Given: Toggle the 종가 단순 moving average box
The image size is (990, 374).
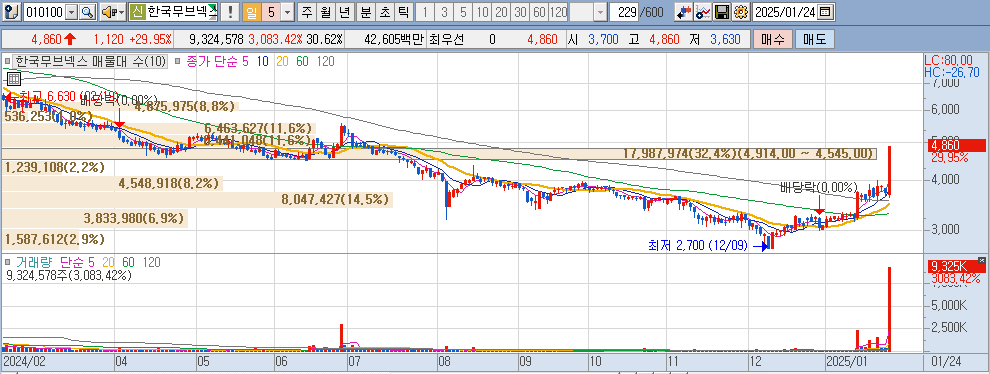Looking at the screenshot, I should pyautogui.click(x=178, y=61).
